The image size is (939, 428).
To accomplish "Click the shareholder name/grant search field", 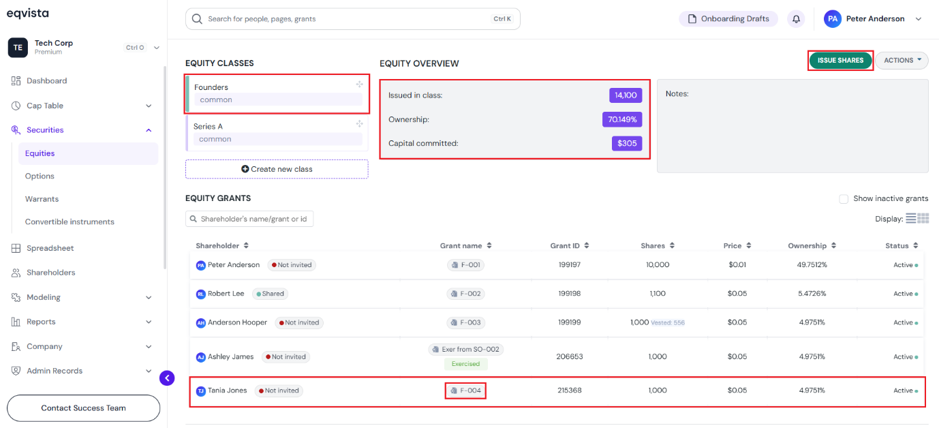I will 250,219.
